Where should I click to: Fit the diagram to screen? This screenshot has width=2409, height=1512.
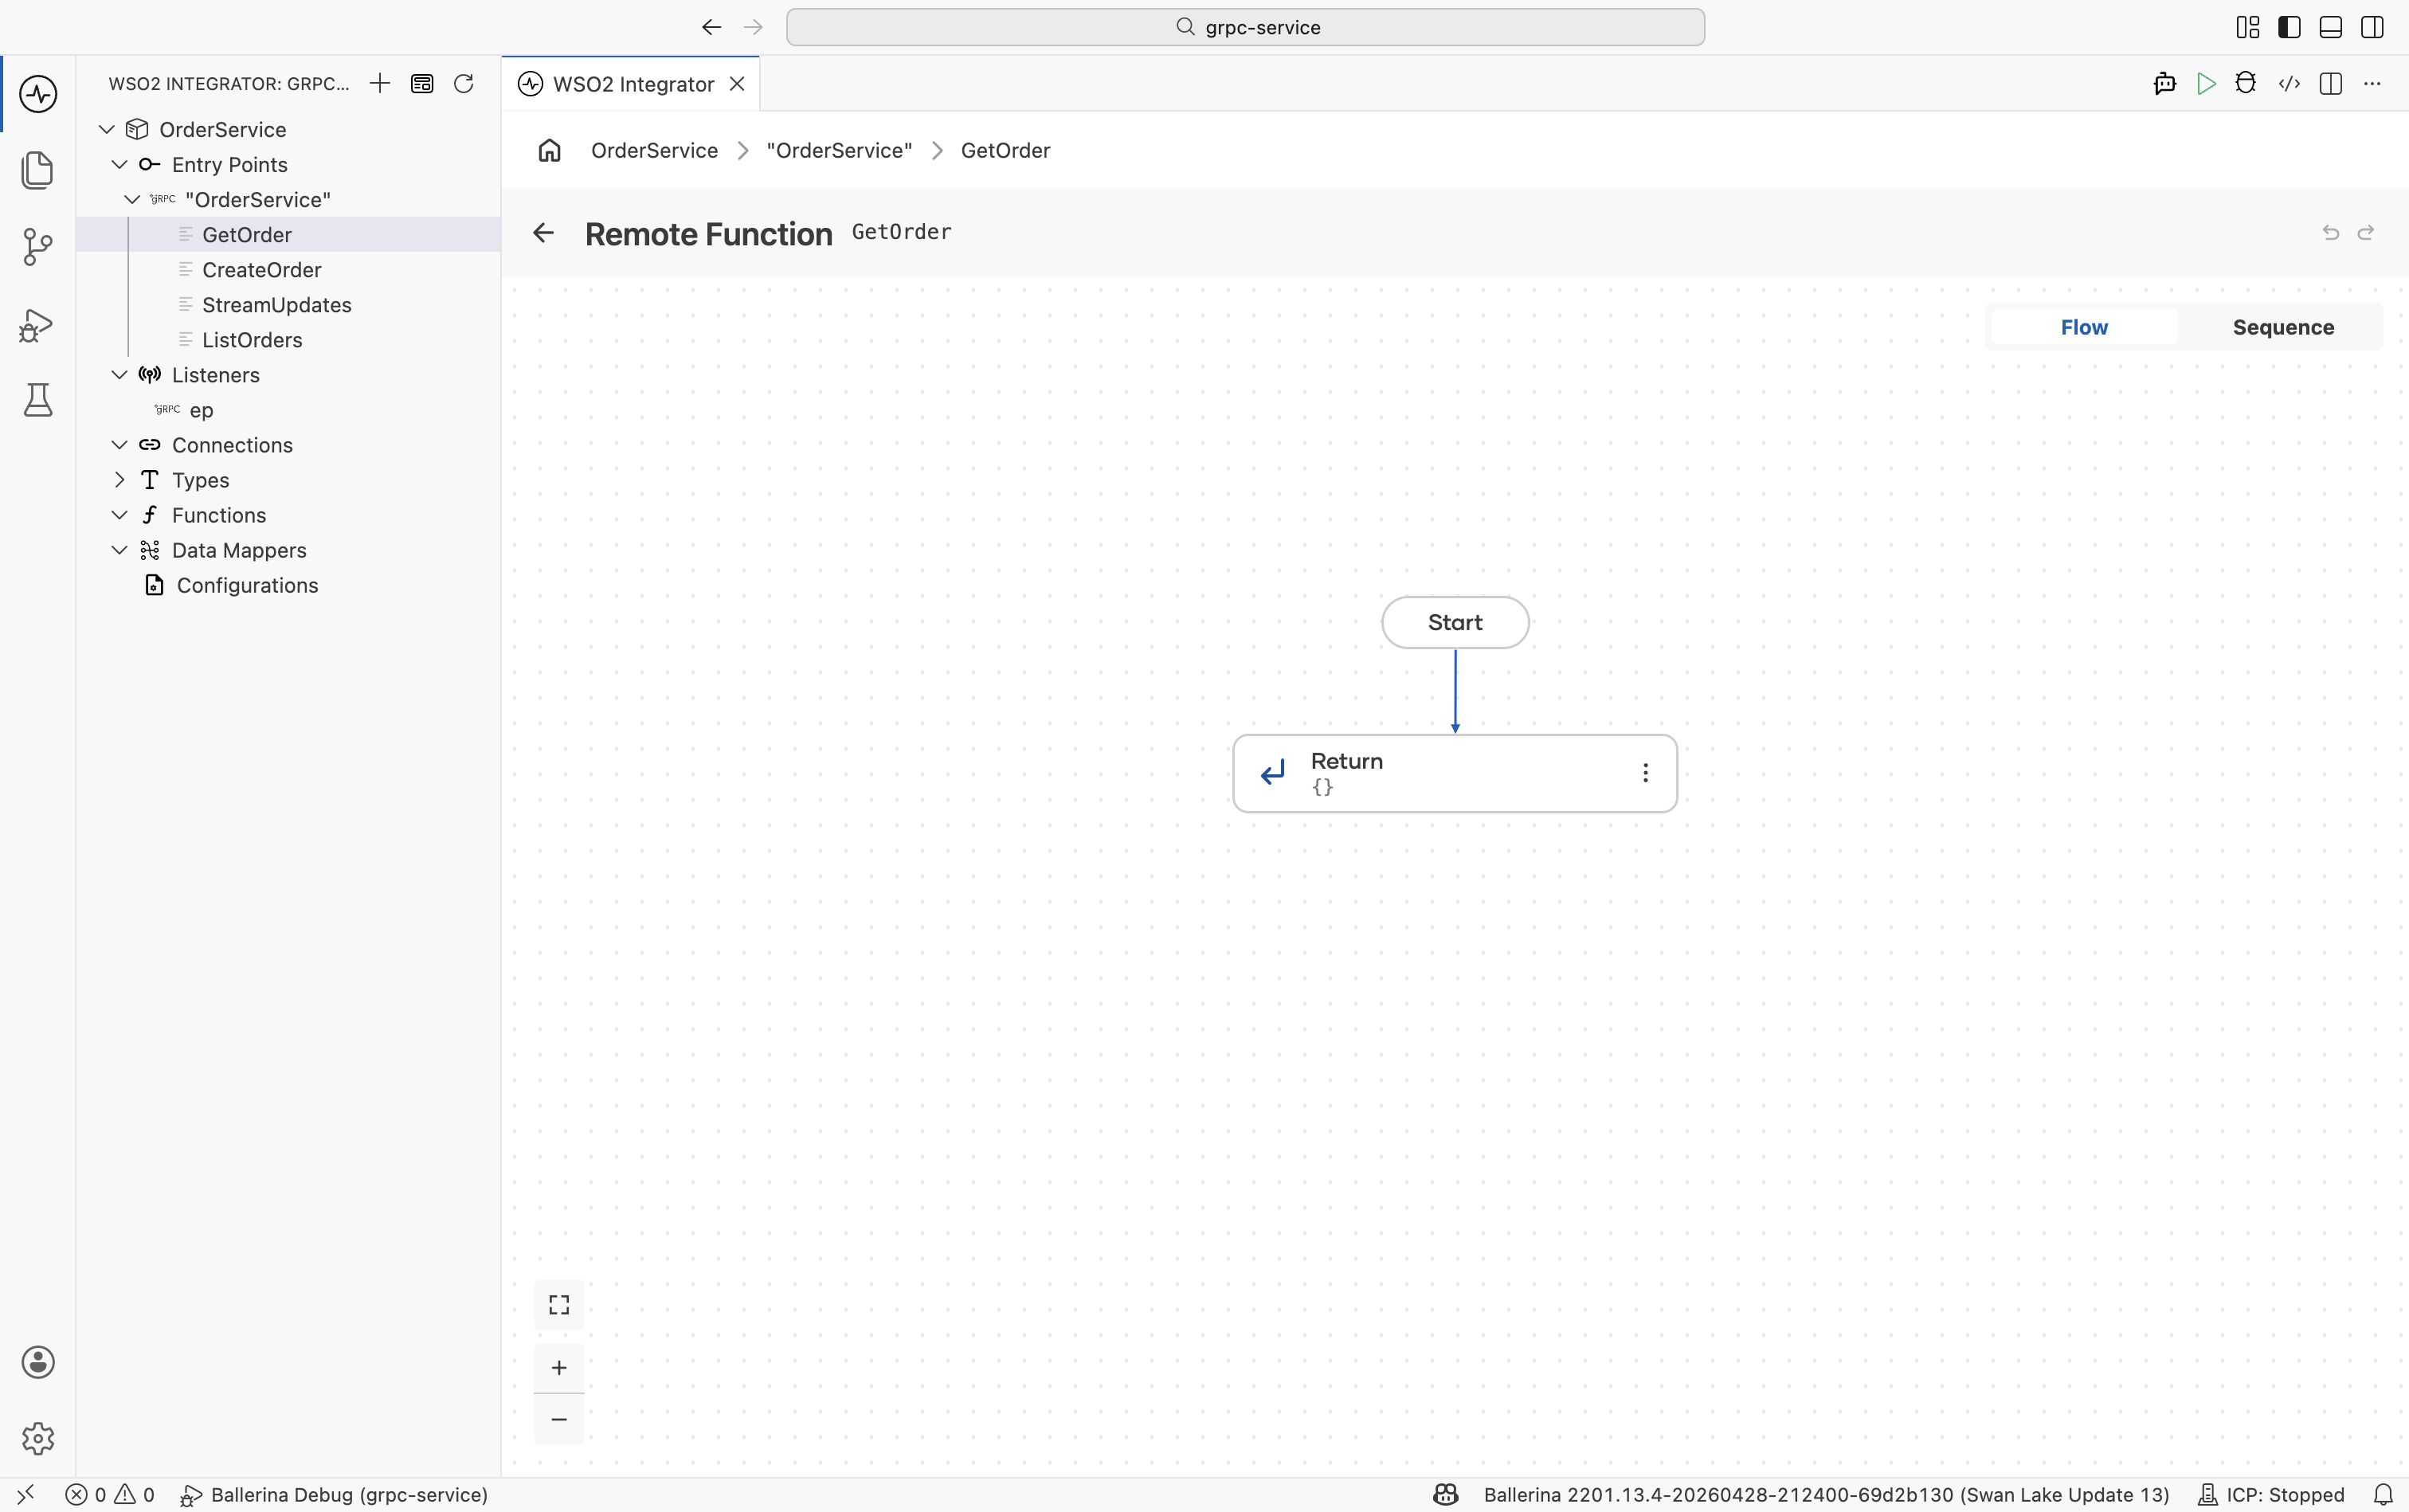coord(559,1304)
